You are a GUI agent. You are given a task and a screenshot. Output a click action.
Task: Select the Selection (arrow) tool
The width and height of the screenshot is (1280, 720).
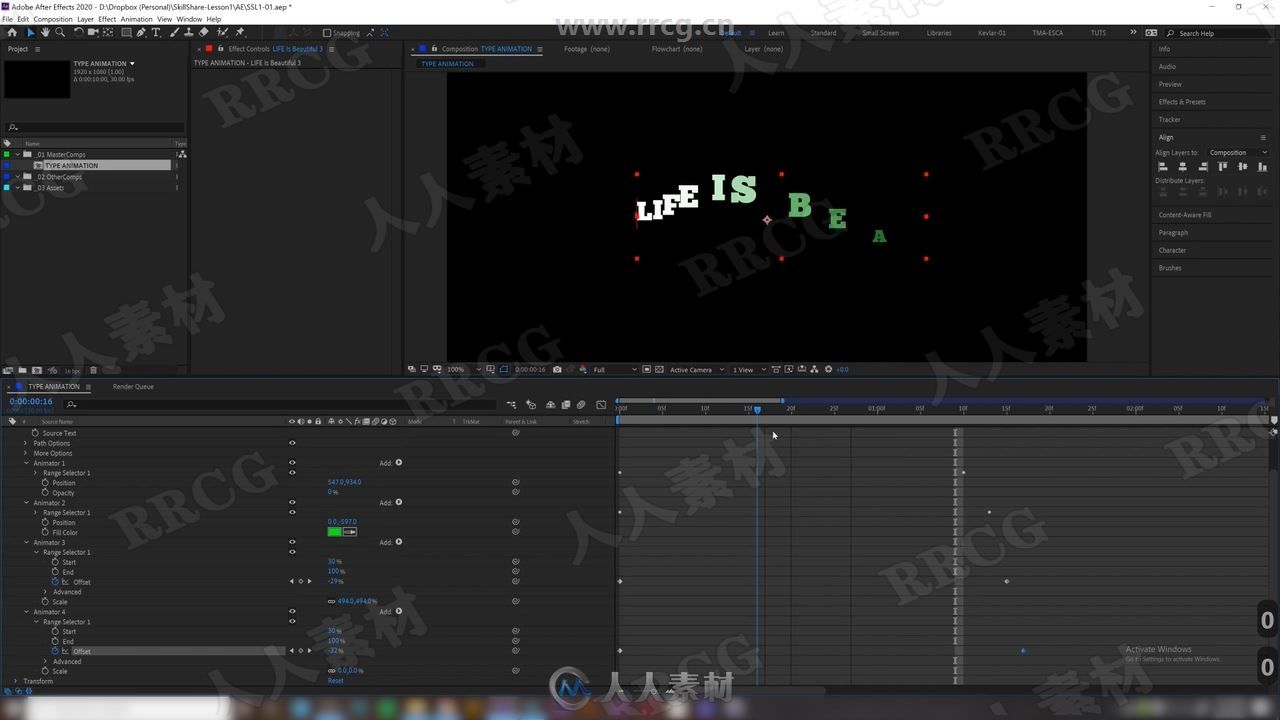click(x=30, y=32)
